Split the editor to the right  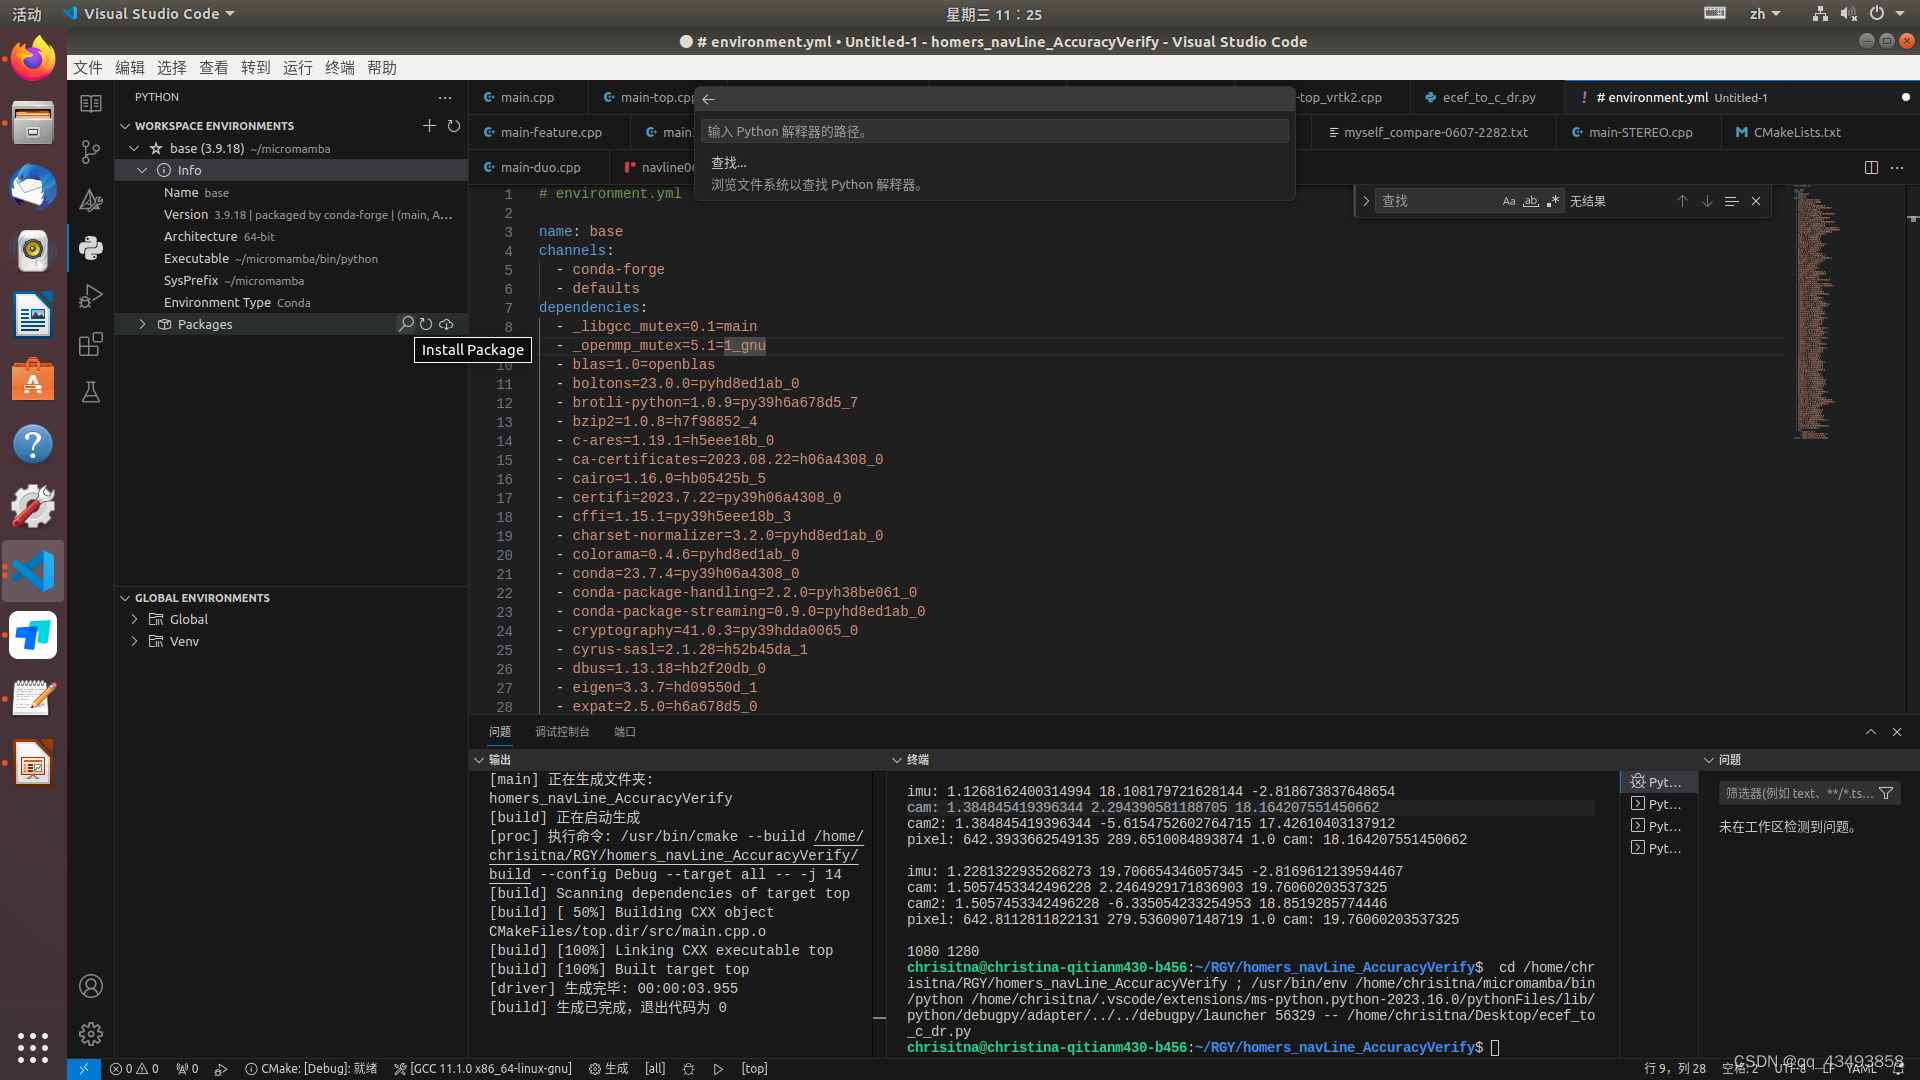(1871, 167)
